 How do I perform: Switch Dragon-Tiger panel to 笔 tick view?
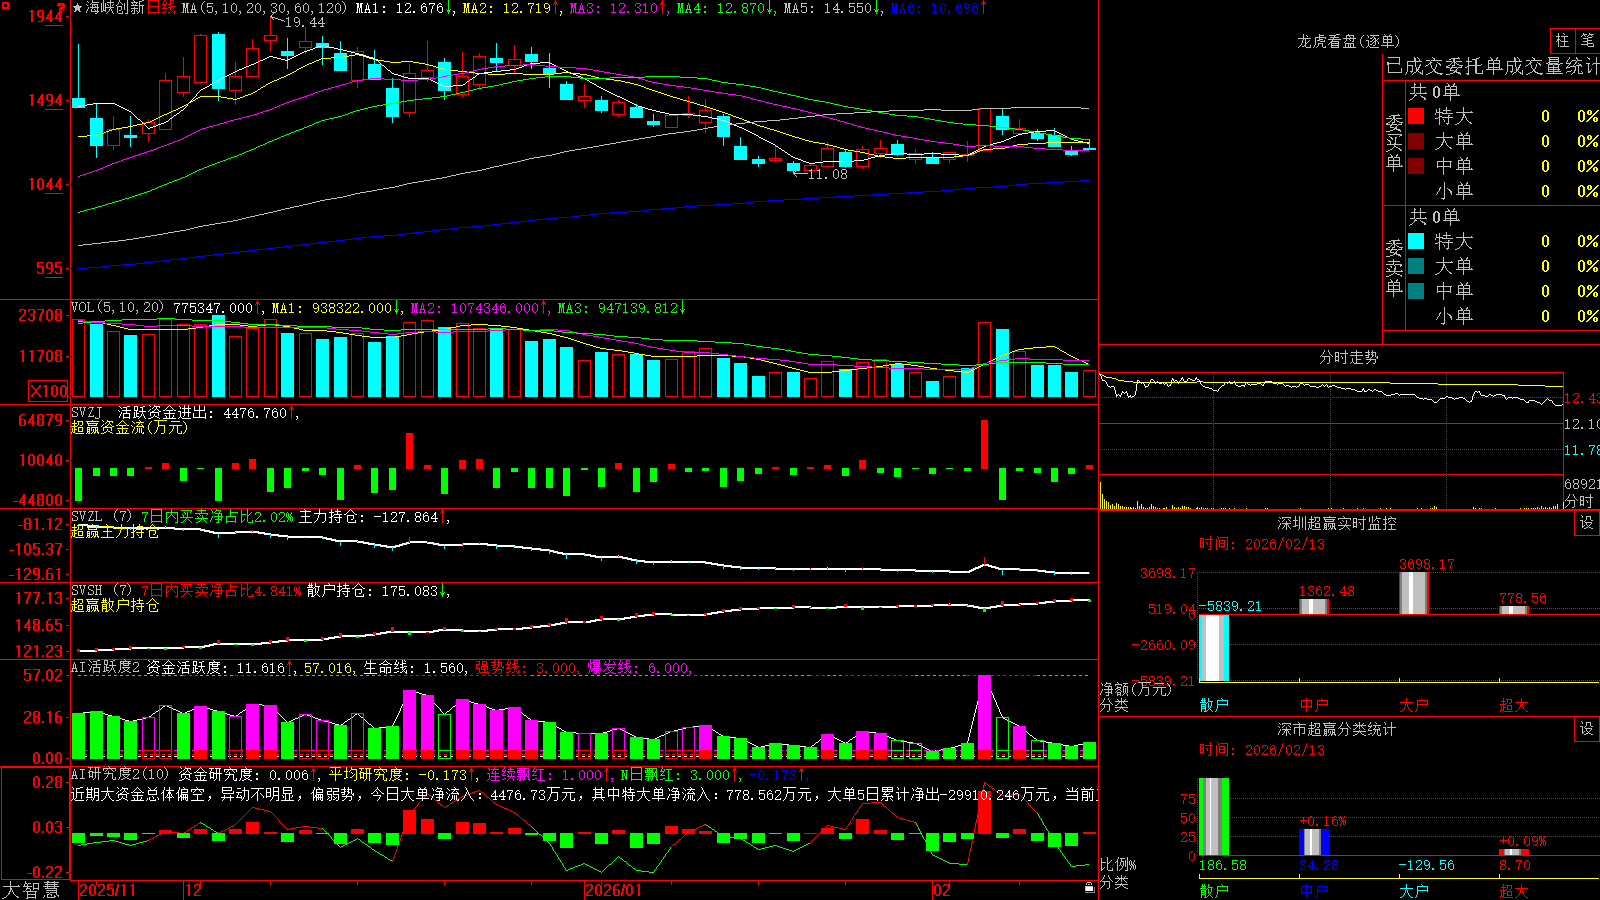pyautogui.click(x=1588, y=40)
